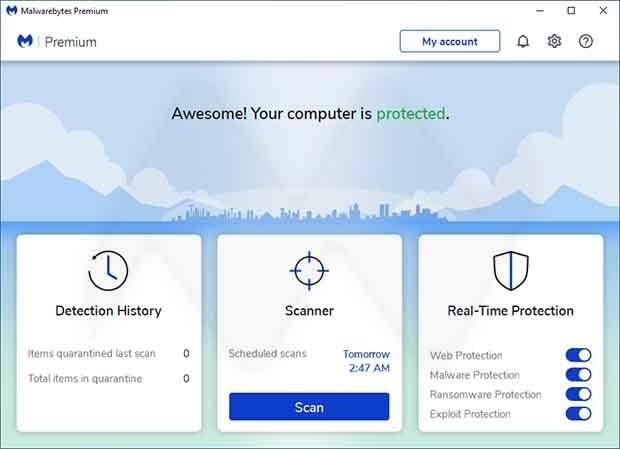This screenshot has width=620, height=449.
Task: Click the Scanner crosshair icon
Action: [309, 271]
